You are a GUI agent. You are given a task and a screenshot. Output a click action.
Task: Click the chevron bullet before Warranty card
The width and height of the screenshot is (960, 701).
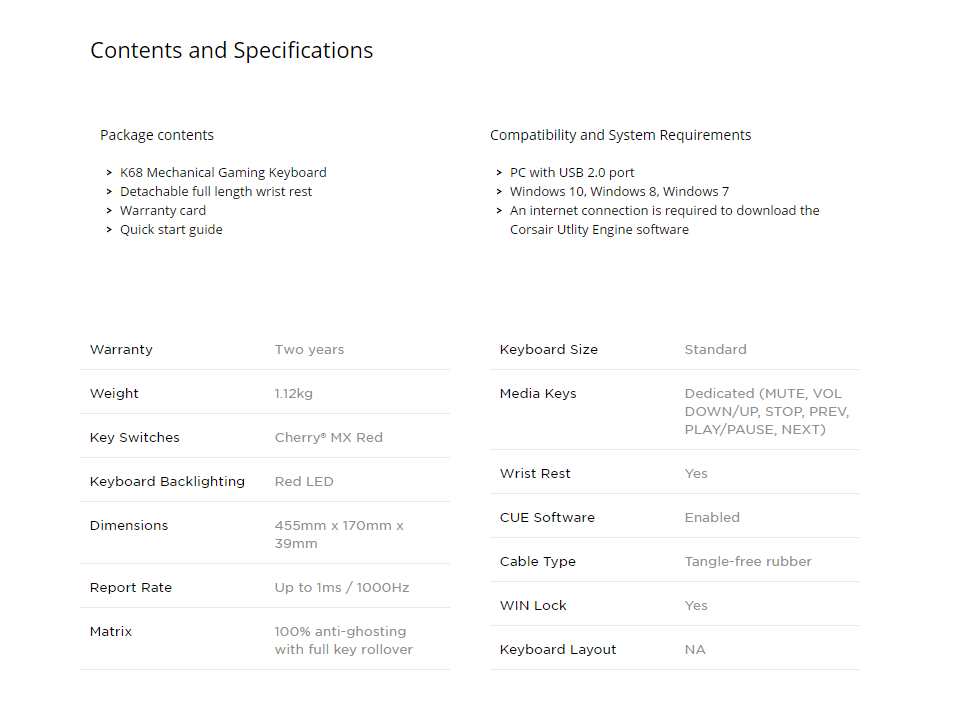point(109,211)
